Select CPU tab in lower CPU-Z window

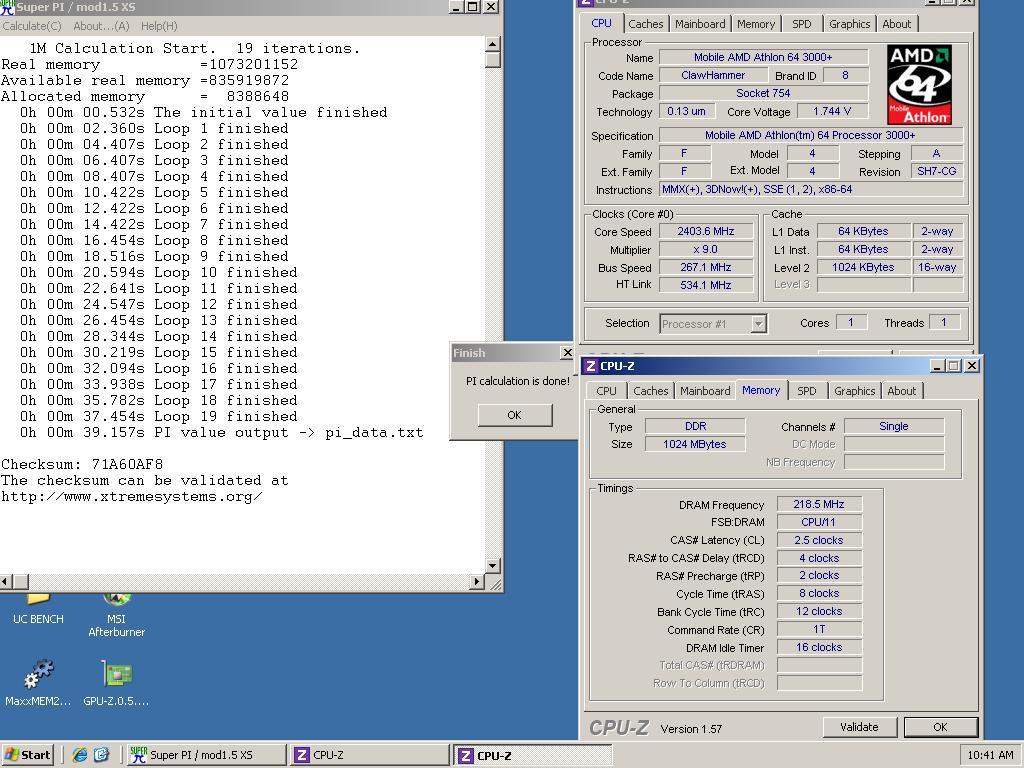(x=606, y=391)
